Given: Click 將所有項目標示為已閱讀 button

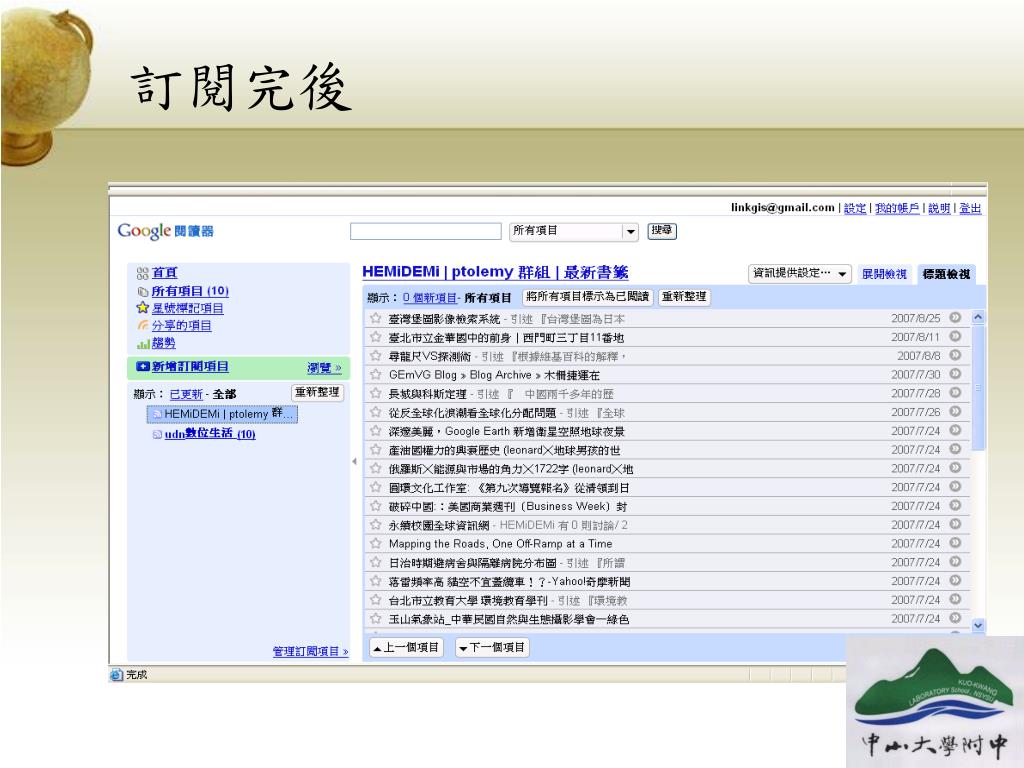Looking at the screenshot, I should tap(587, 297).
